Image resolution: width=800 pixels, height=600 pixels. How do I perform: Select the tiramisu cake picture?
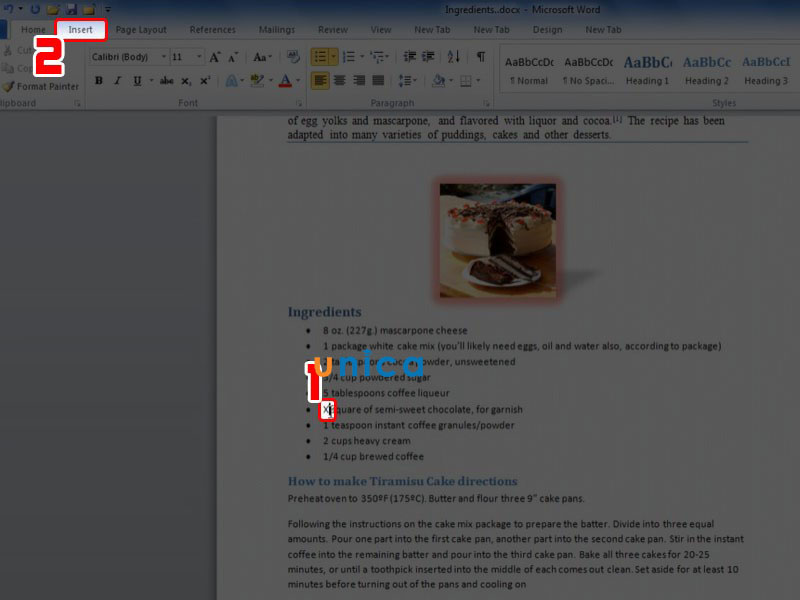pos(497,240)
